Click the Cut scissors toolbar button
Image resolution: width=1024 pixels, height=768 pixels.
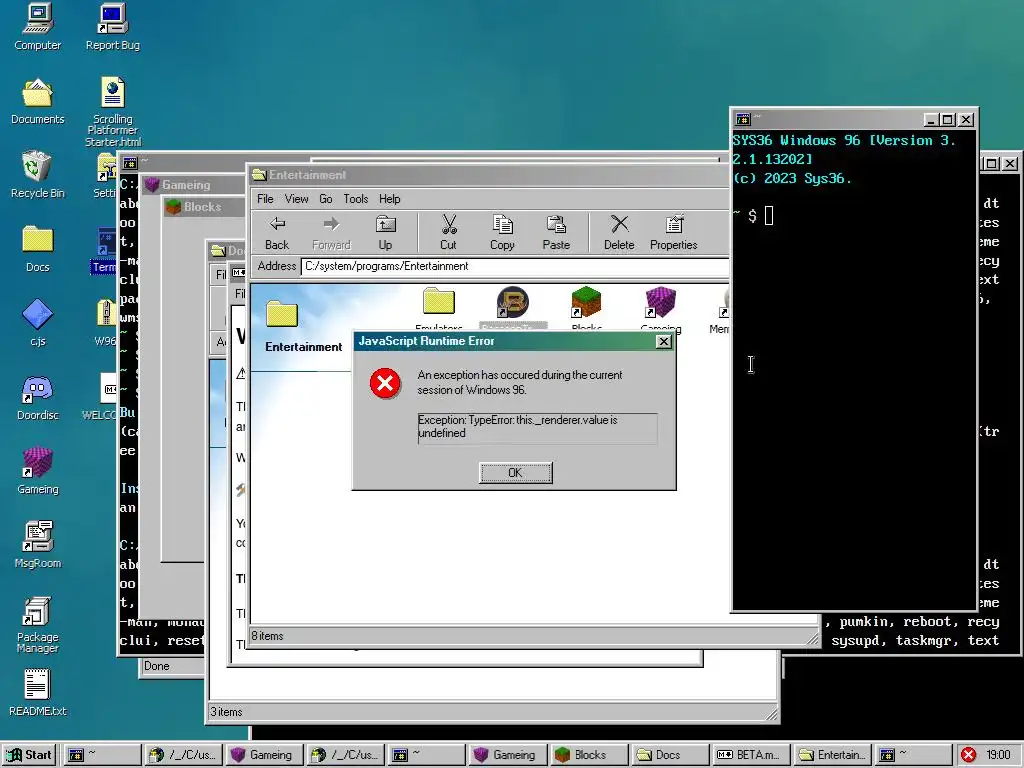448,233
